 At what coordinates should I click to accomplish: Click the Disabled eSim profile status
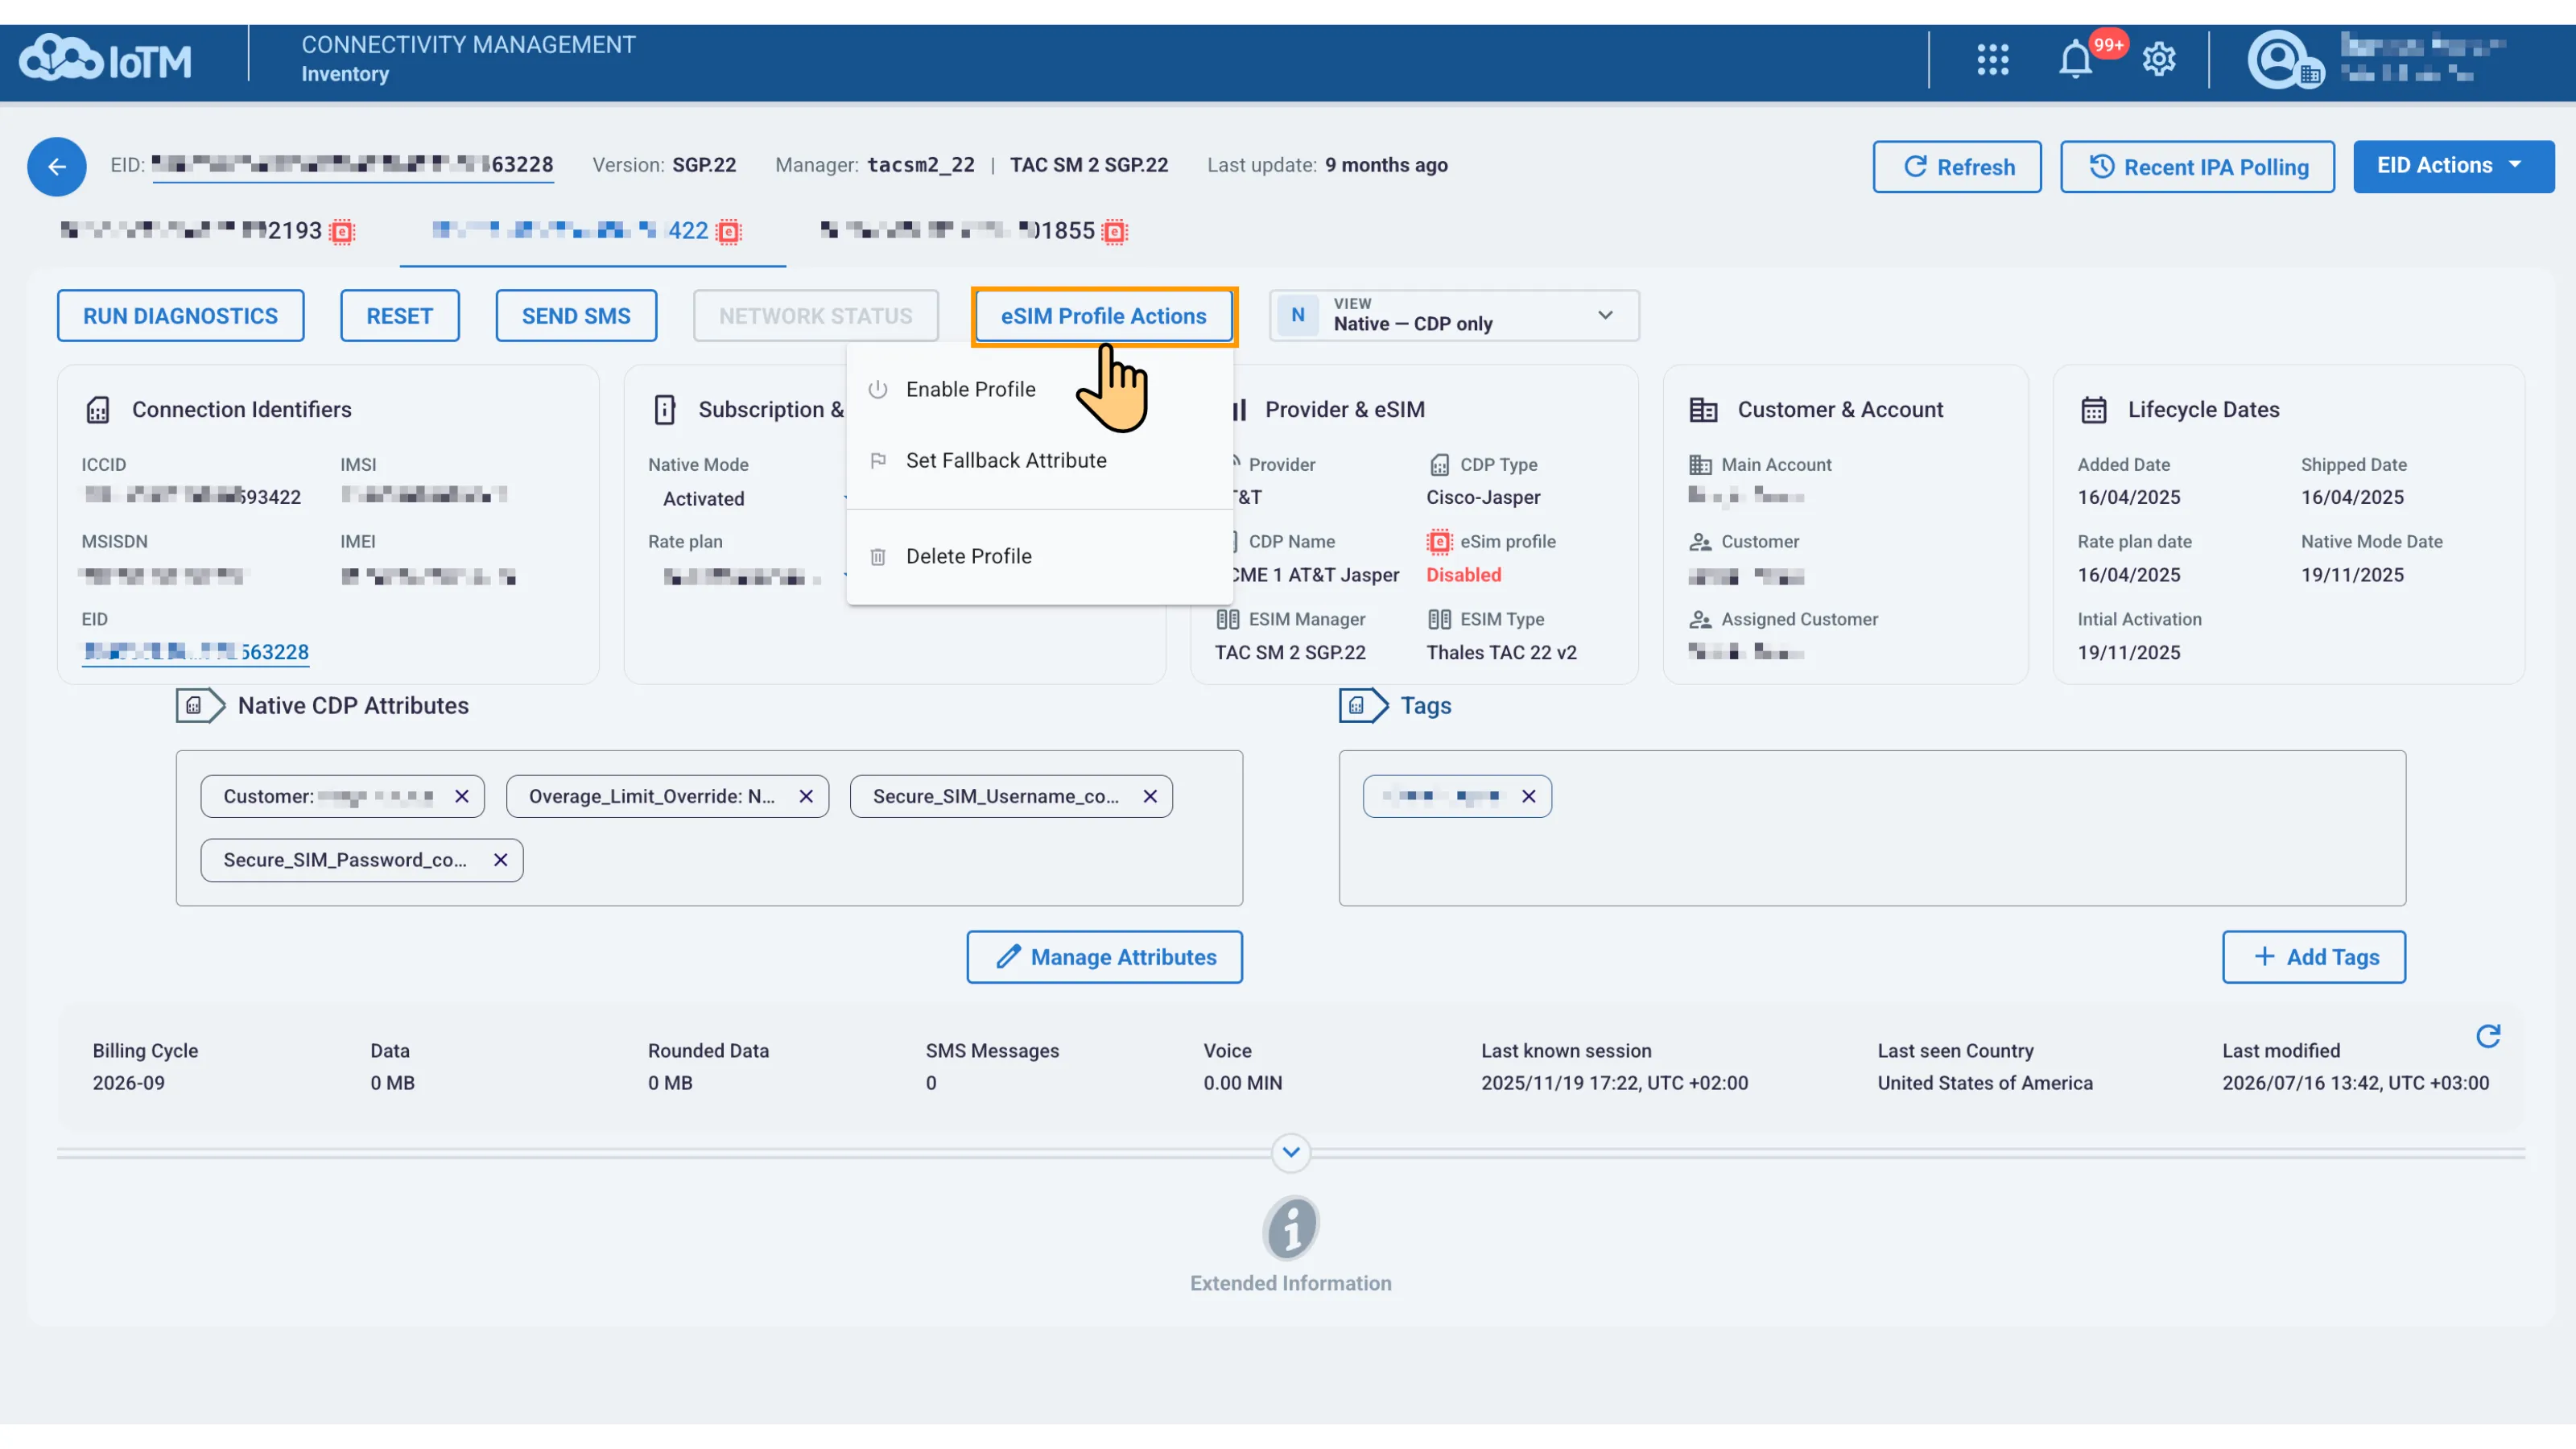click(1464, 575)
